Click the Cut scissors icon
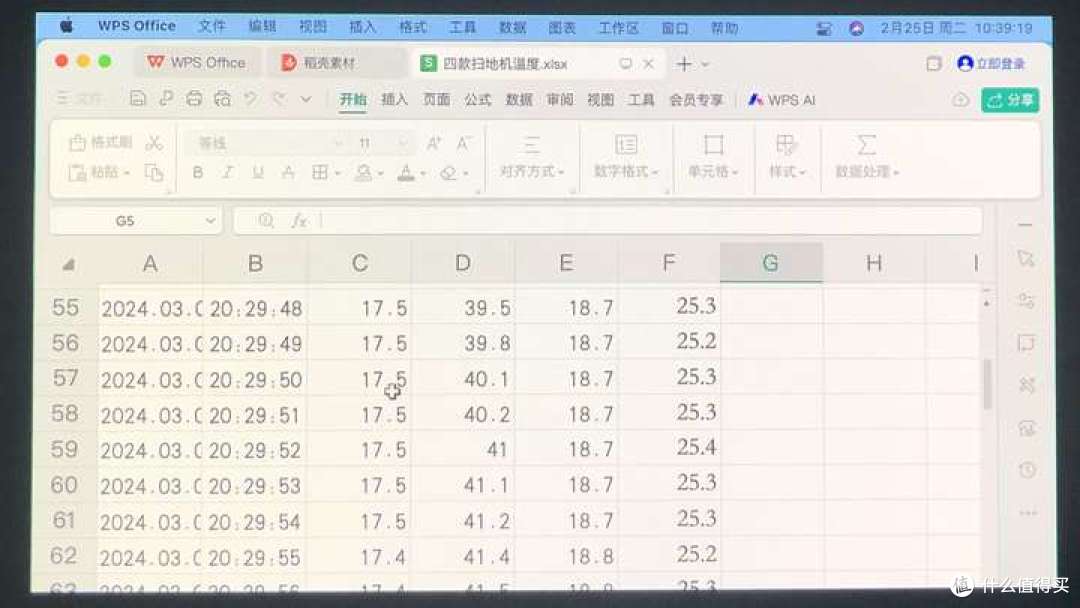This screenshot has width=1080, height=608. click(x=154, y=143)
